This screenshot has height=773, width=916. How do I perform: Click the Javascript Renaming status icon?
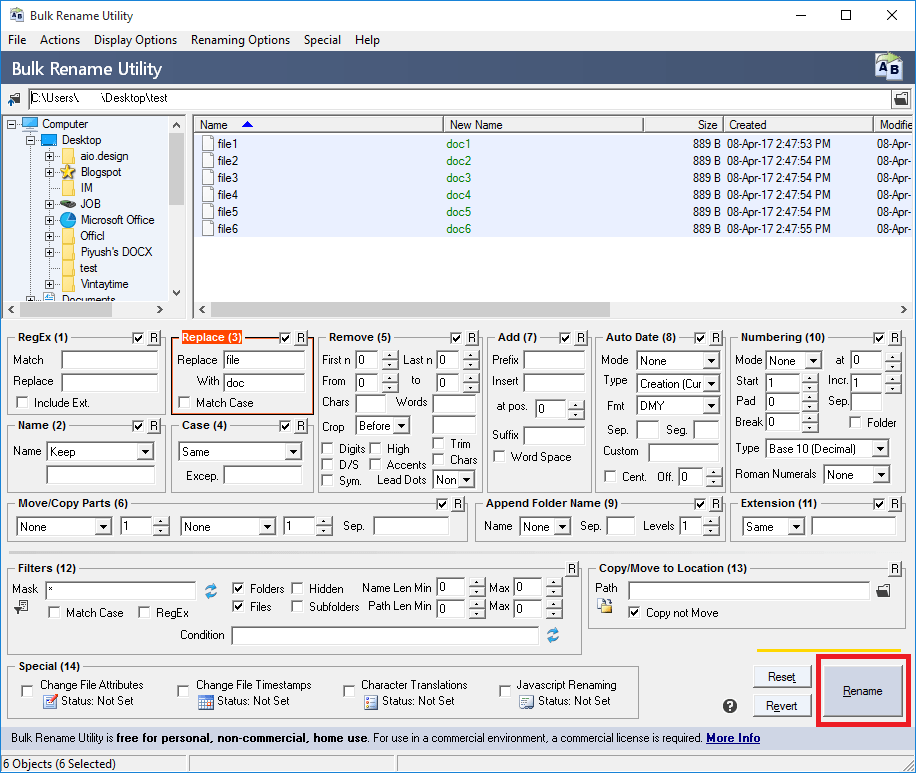coord(526,701)
